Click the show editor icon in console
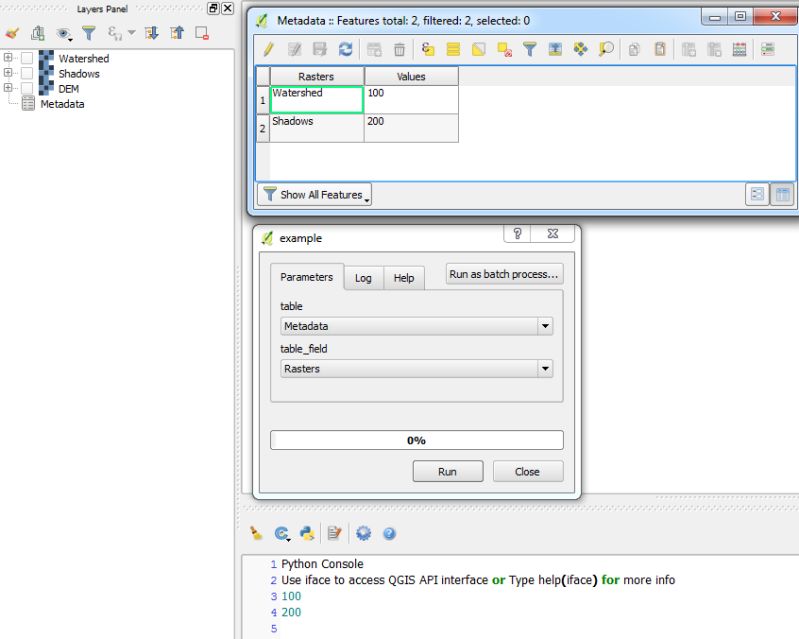Screen dimensions: 799x639 click(x=334, y=534)
